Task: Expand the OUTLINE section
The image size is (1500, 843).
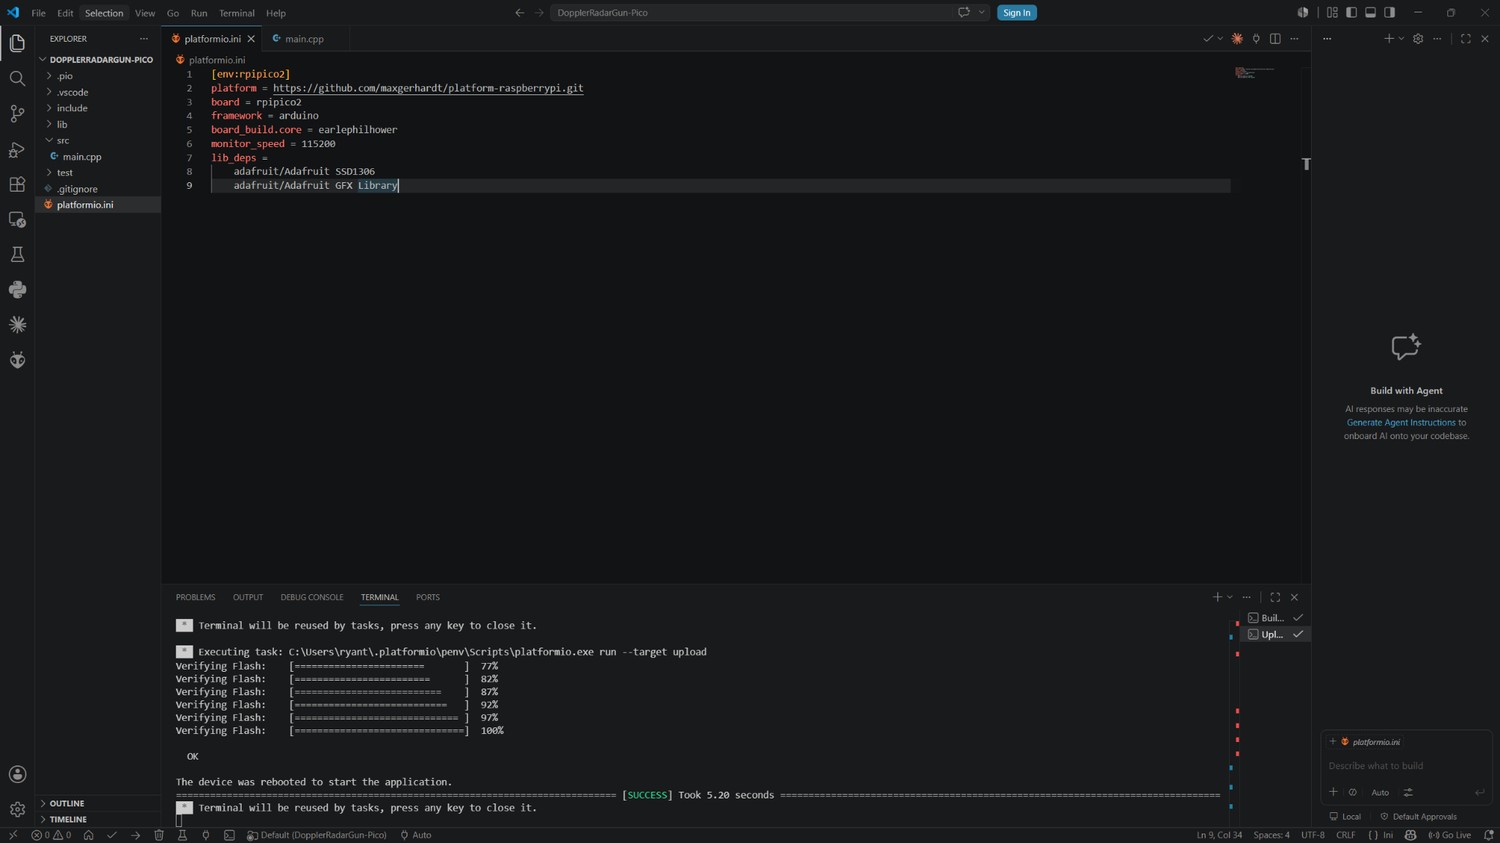Action: (98, 803)
